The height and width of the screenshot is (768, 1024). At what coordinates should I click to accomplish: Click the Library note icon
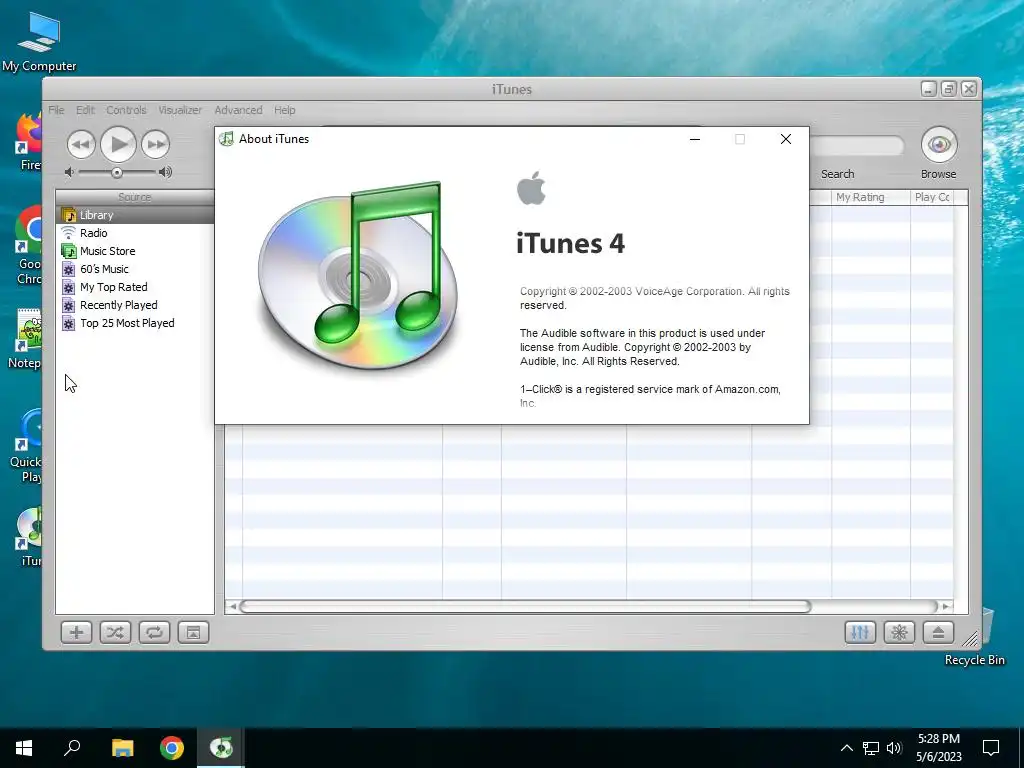pos(69,215)
